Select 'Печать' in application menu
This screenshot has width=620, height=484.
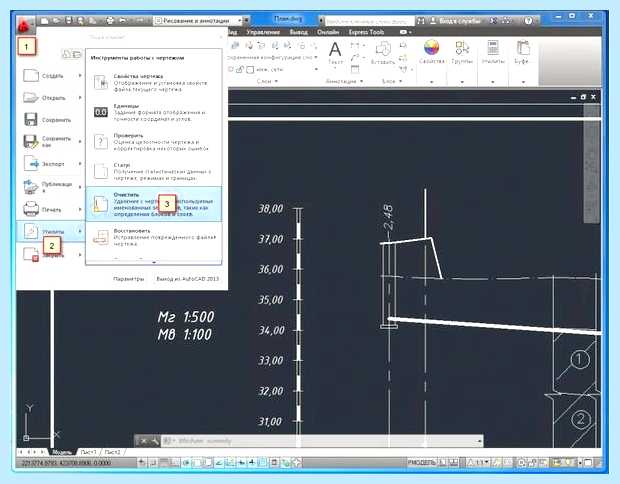(50, 209)
